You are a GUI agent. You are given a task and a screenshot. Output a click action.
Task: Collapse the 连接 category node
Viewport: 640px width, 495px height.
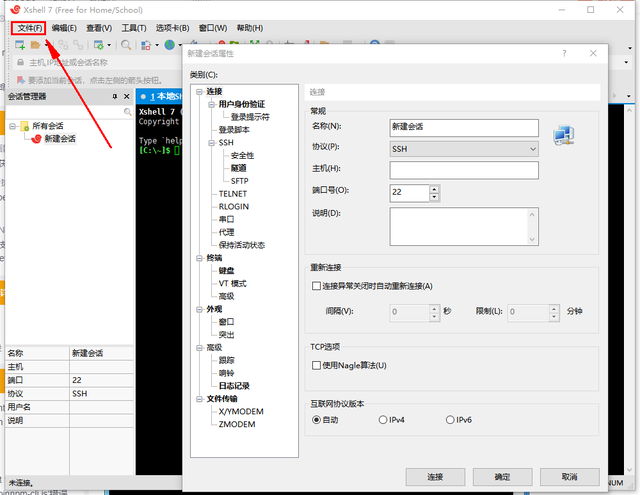point(199,91)
